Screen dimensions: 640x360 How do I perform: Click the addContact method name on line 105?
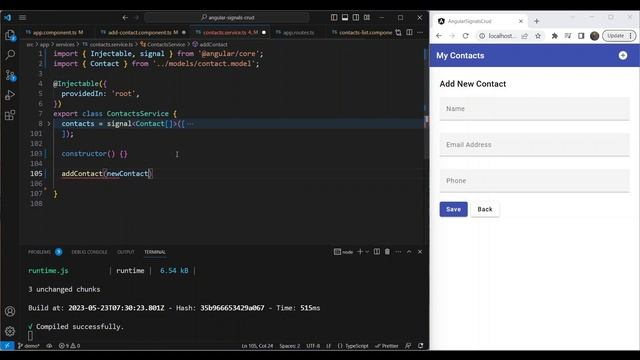[x=82, y=173]
